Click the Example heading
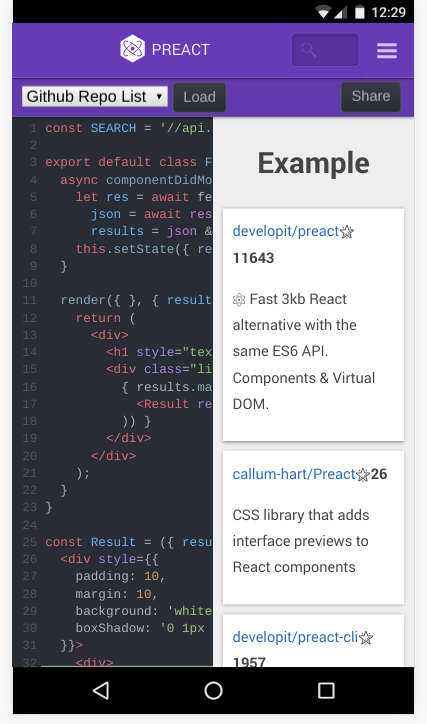Image resolution: width=427 pixels, height=724 pixels. 313,163
